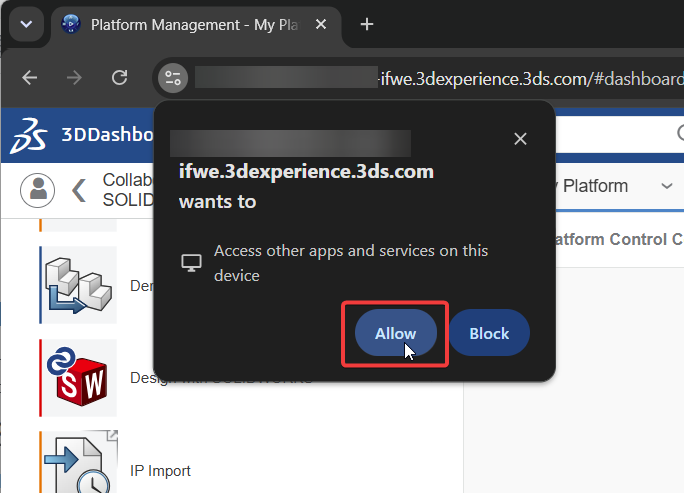
Task: Open the user profile avatar
Action: (38, 190)
